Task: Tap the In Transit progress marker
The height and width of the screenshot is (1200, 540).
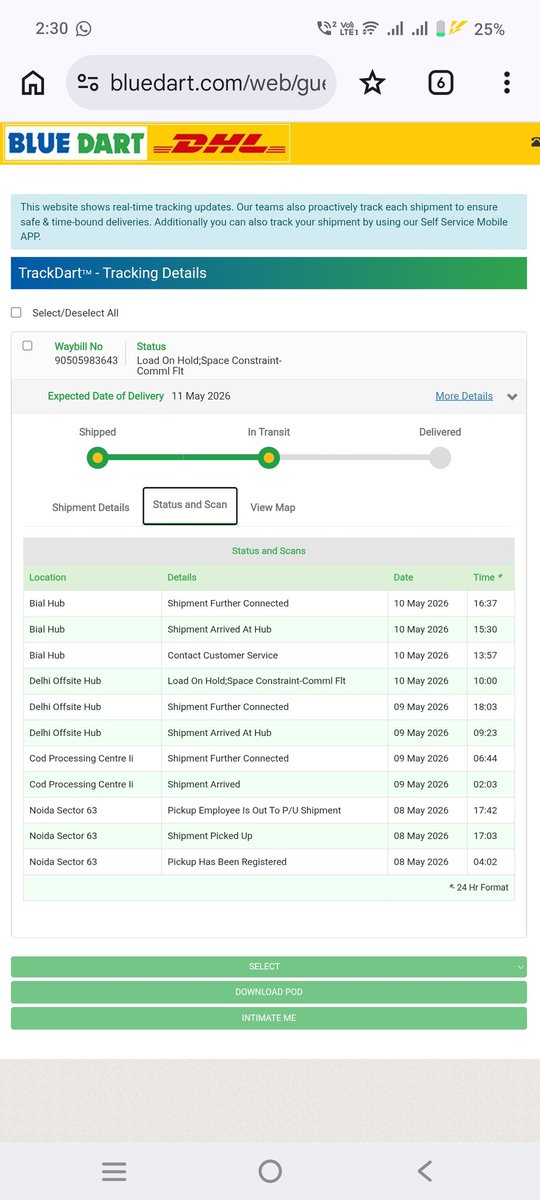Action: pyautogui.click(x=268, y=458)
